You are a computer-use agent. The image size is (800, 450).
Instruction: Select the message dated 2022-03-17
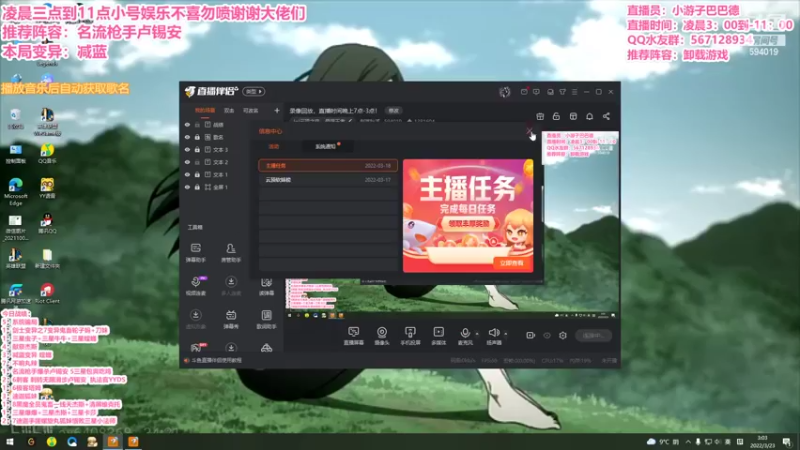(328, 180)
